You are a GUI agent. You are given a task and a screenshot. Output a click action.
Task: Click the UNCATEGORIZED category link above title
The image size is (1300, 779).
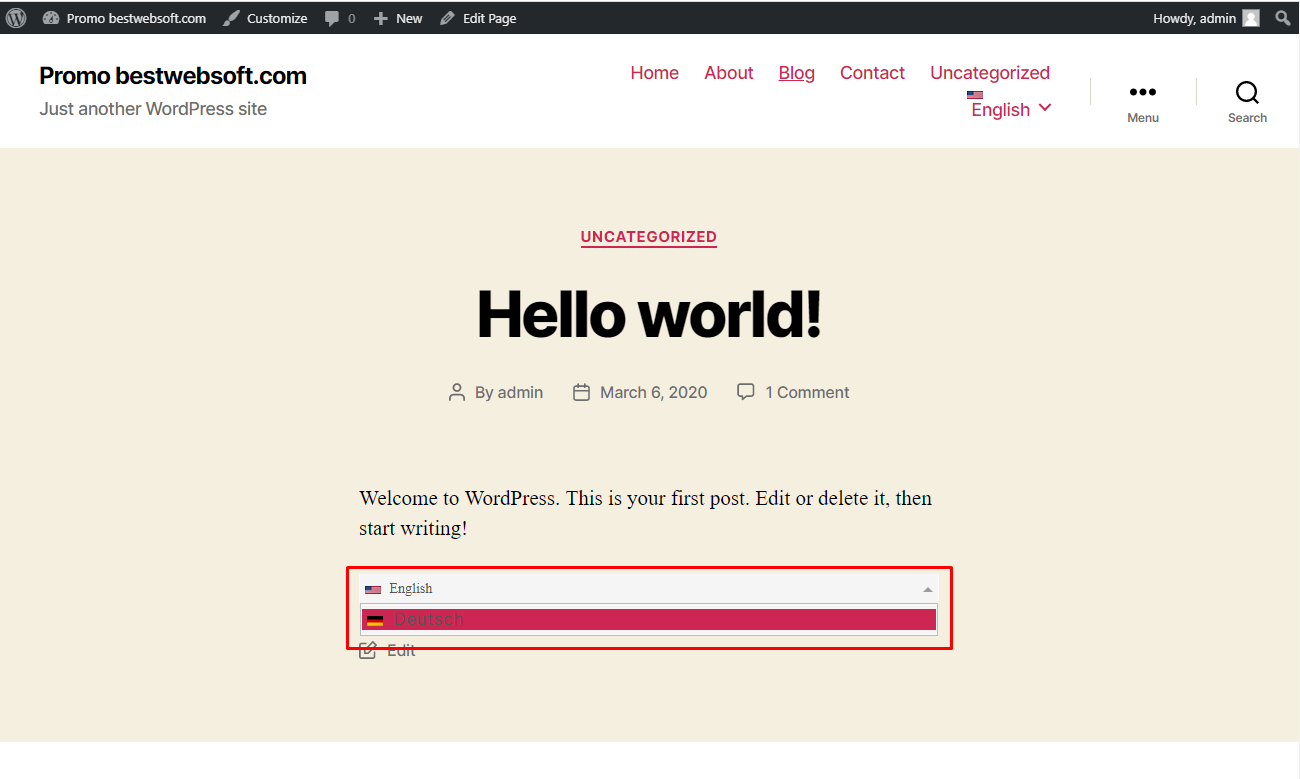click(x=649, y=237)
